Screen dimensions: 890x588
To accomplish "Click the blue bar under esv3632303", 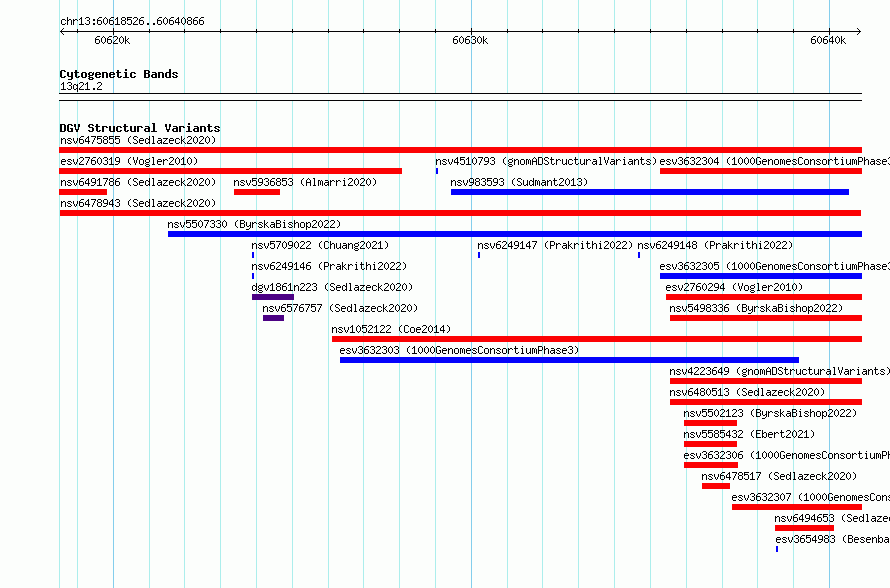I will (x=569, y=360).
